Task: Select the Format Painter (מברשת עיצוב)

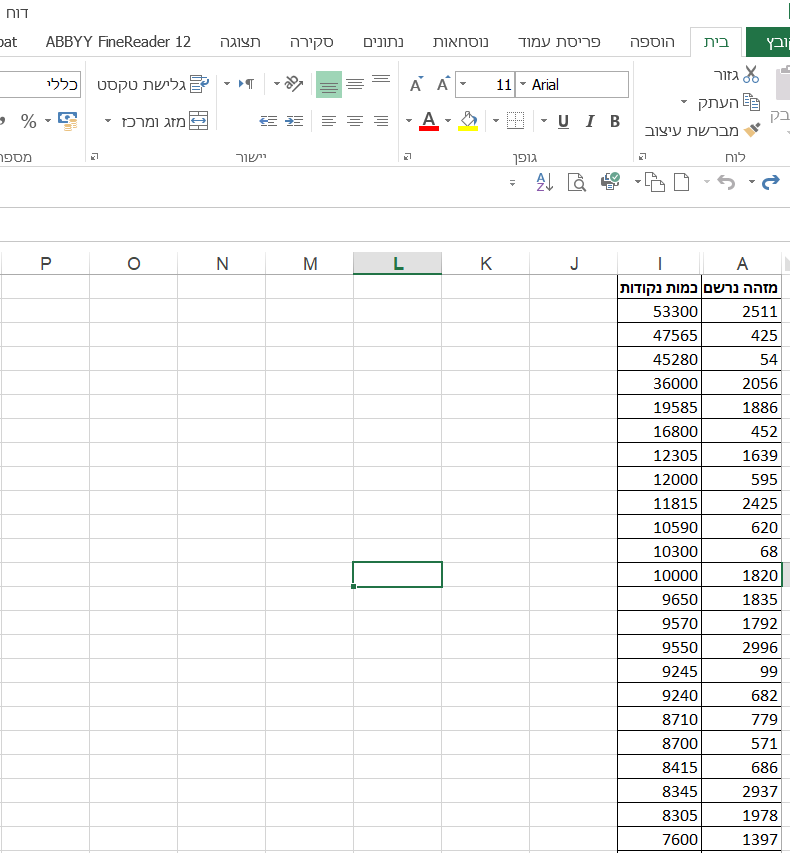Action: pyautogui.click(x=702, y=130)
